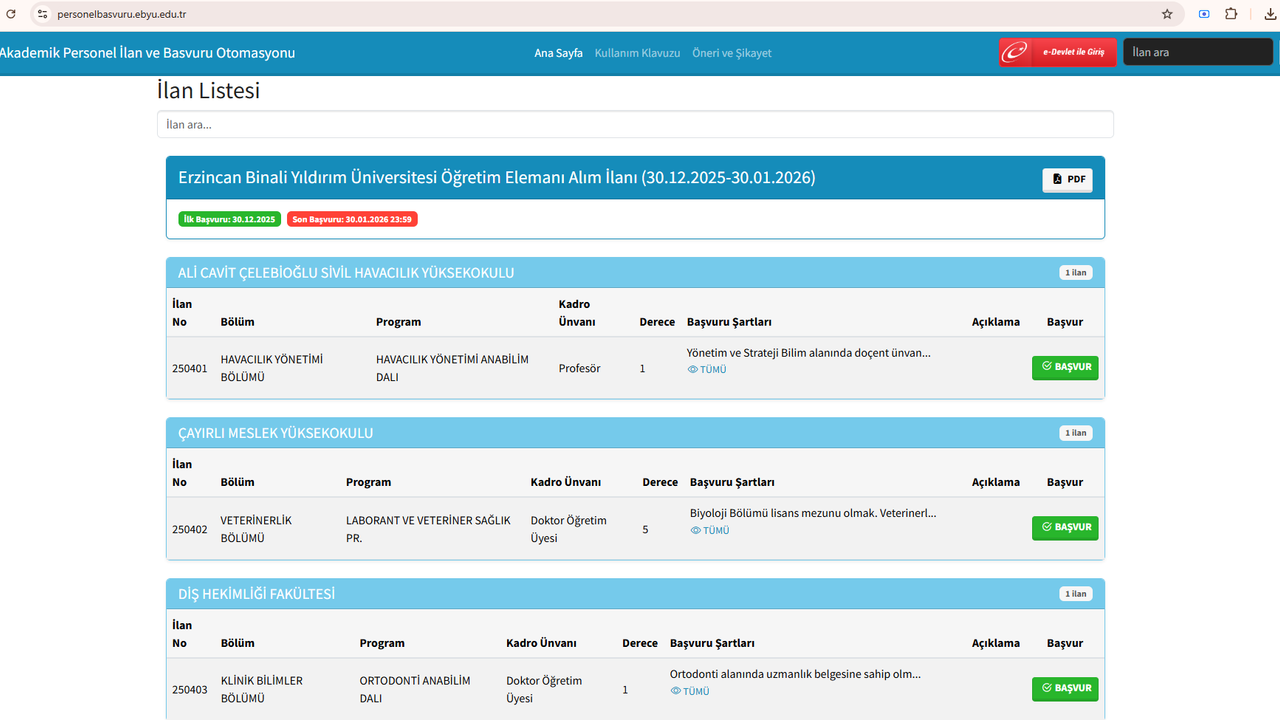Show all requirements (TÜMÜ) for listing 250401

point(708,370)
